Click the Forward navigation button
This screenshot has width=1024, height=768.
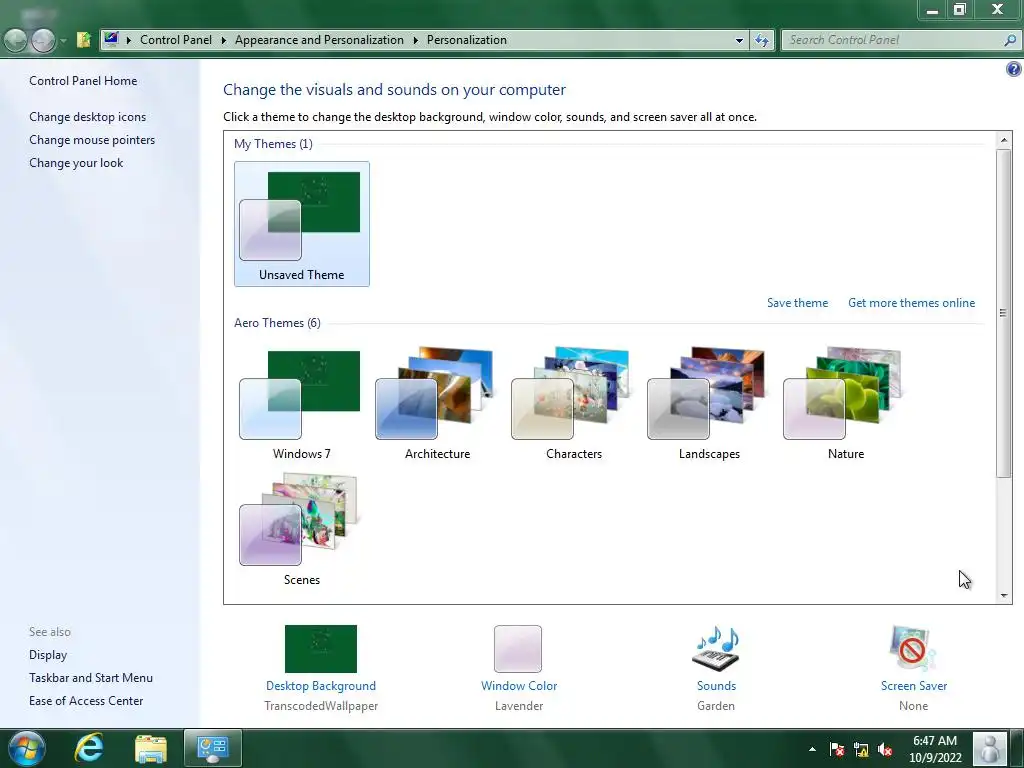(43, 40)
